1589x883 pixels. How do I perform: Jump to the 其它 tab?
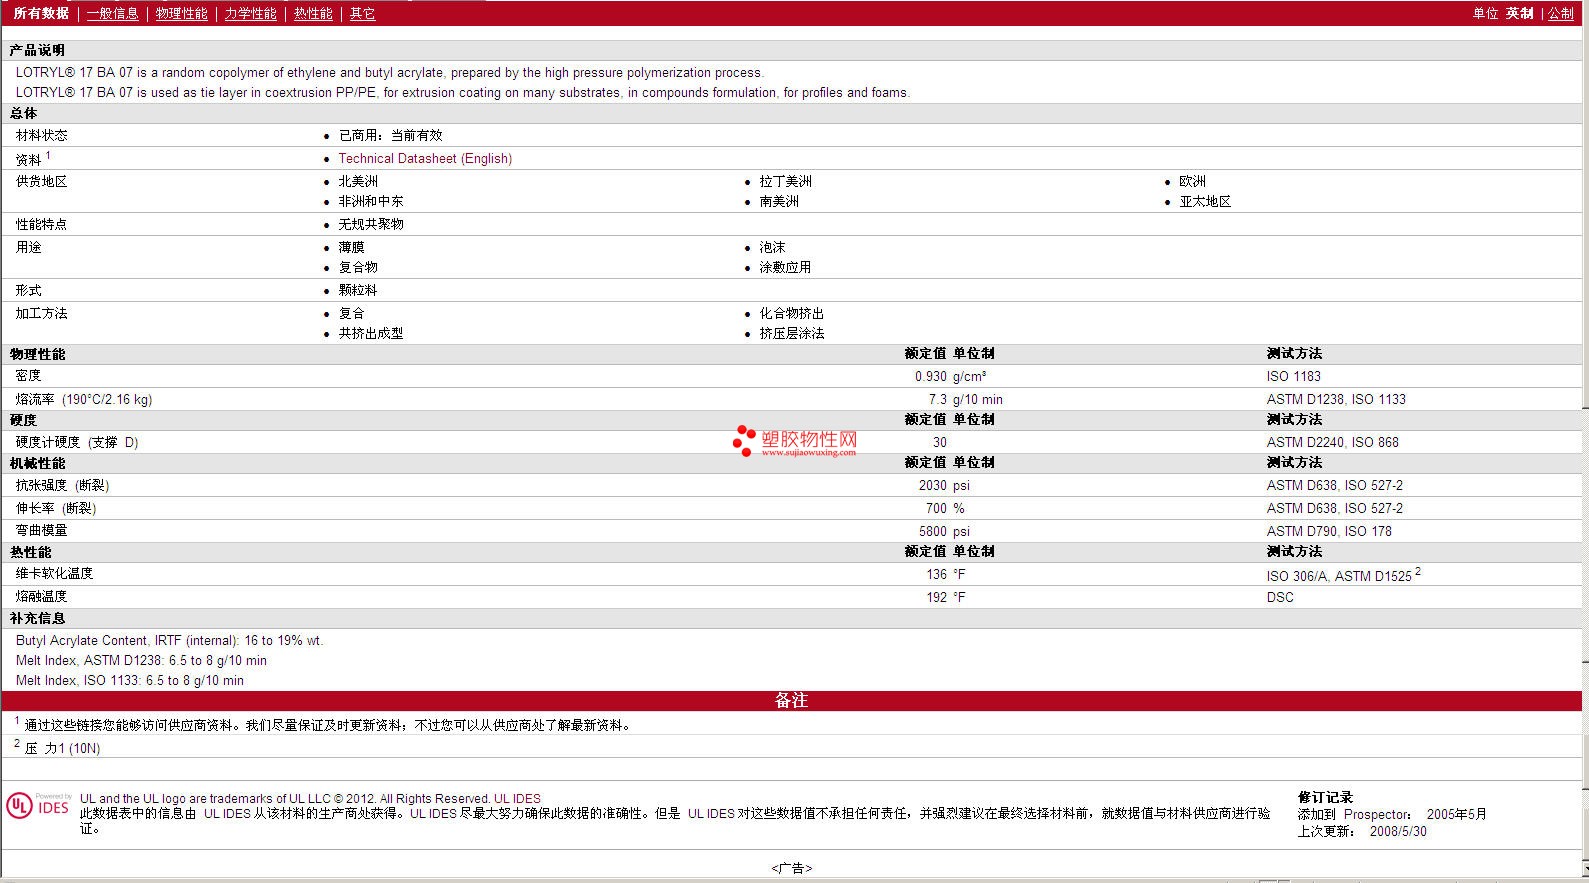pyautogui.click(x=362, y=13)
